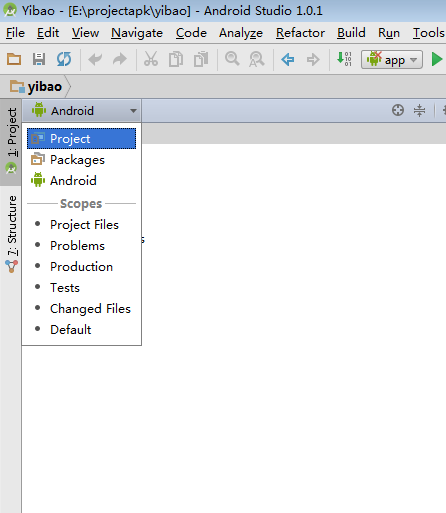Viewport: 446px width, 513px height.
Task: Open the Build menu
Action: (x=351, y=33)
